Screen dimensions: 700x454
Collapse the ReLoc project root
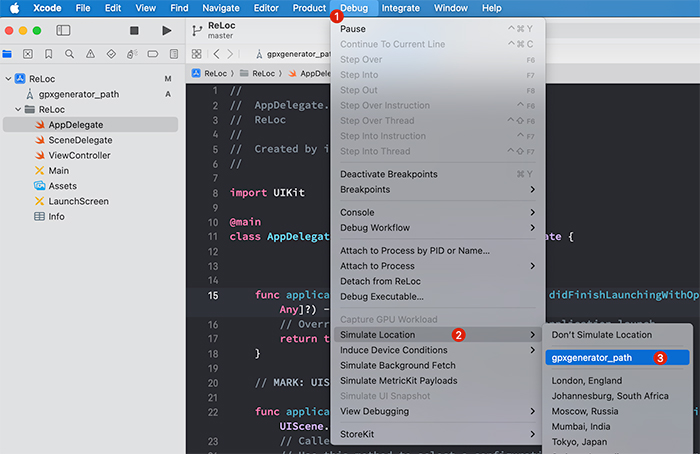coord(8,79)
